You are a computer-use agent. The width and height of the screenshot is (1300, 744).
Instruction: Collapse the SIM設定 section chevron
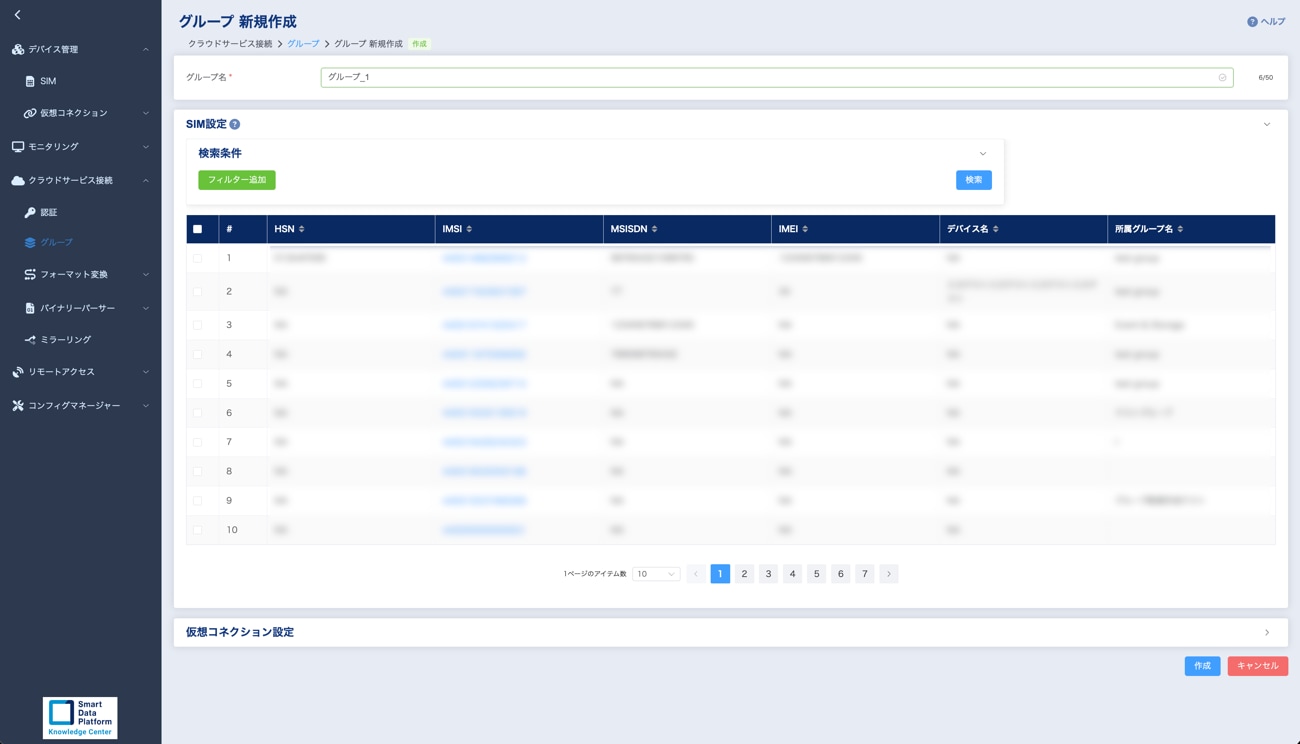1267,125
